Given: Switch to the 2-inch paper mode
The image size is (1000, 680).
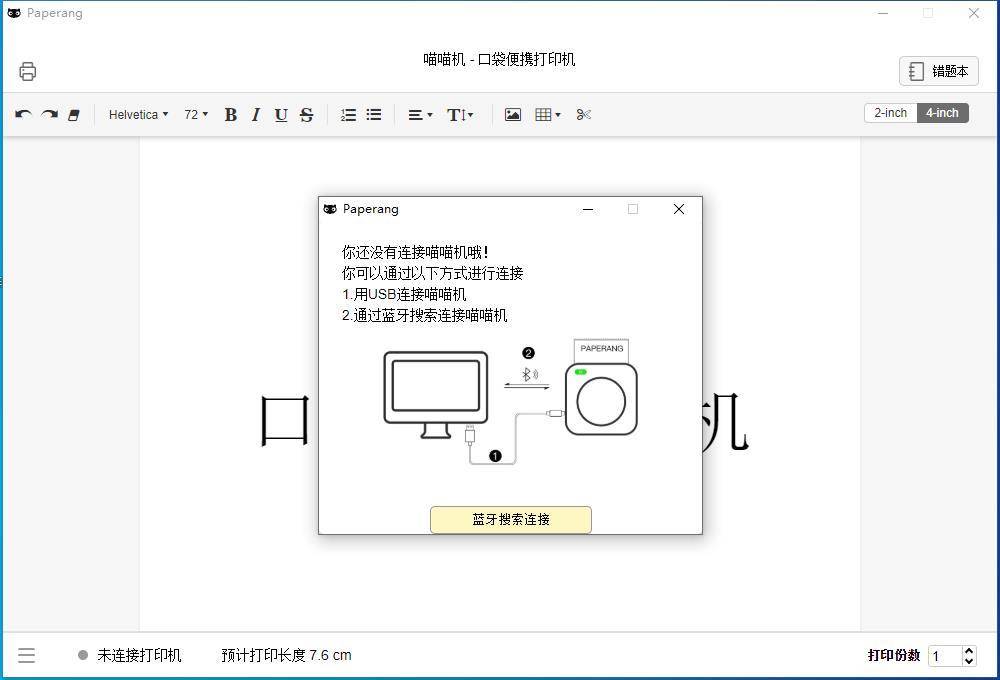Looking at the screenshot, I should click(889, 113).
